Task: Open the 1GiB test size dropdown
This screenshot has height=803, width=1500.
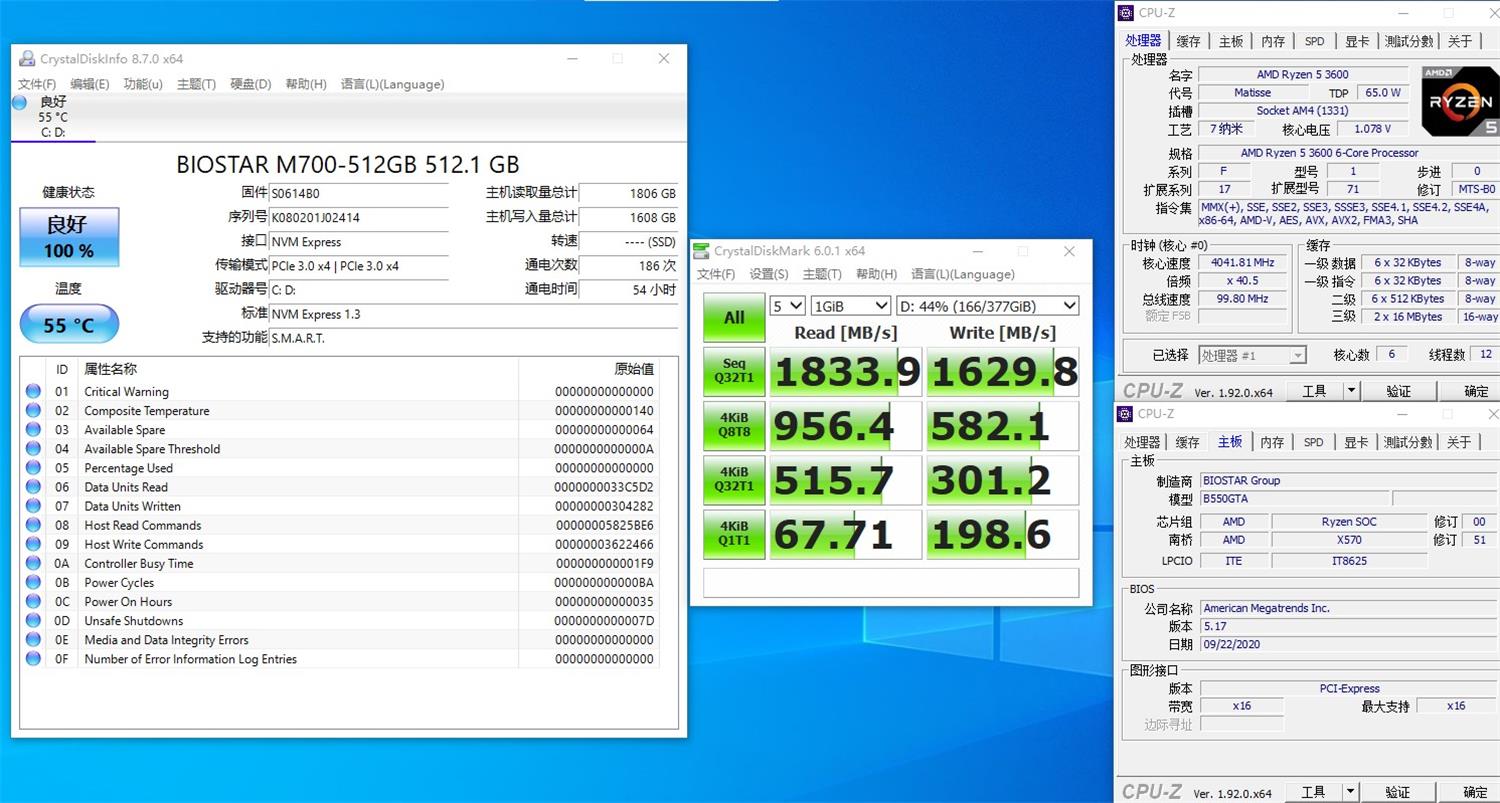Action: [850, 306]
